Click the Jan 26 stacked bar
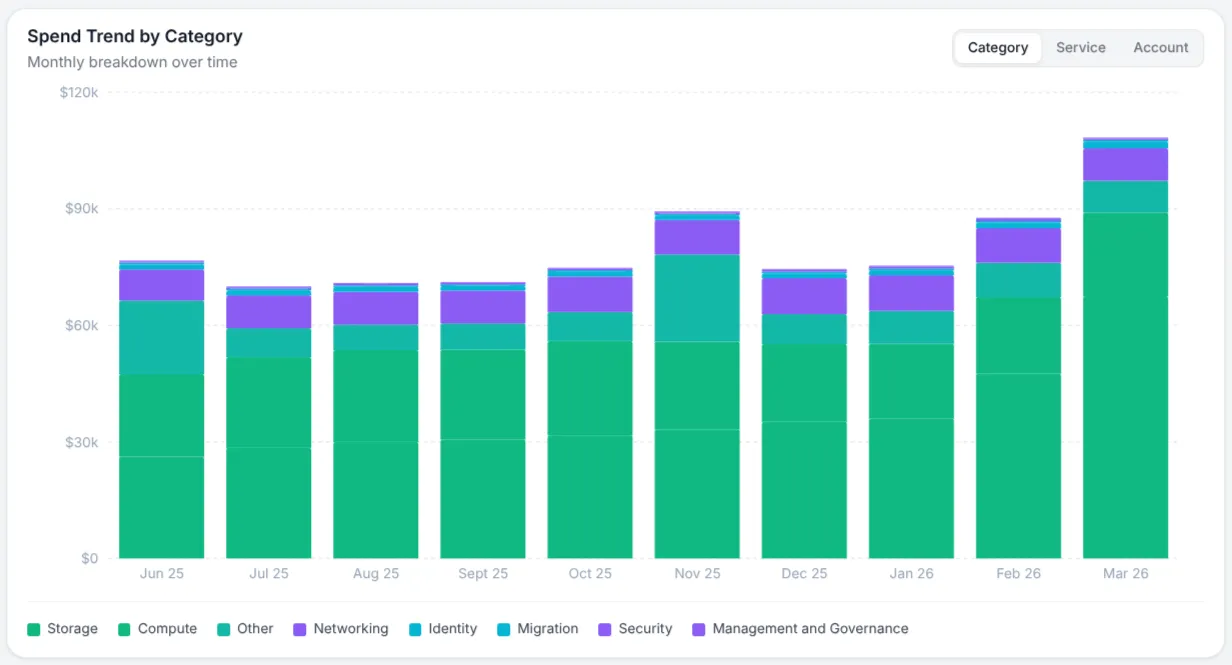This screenshot has width=1232, height=665. tap(911, 412)
